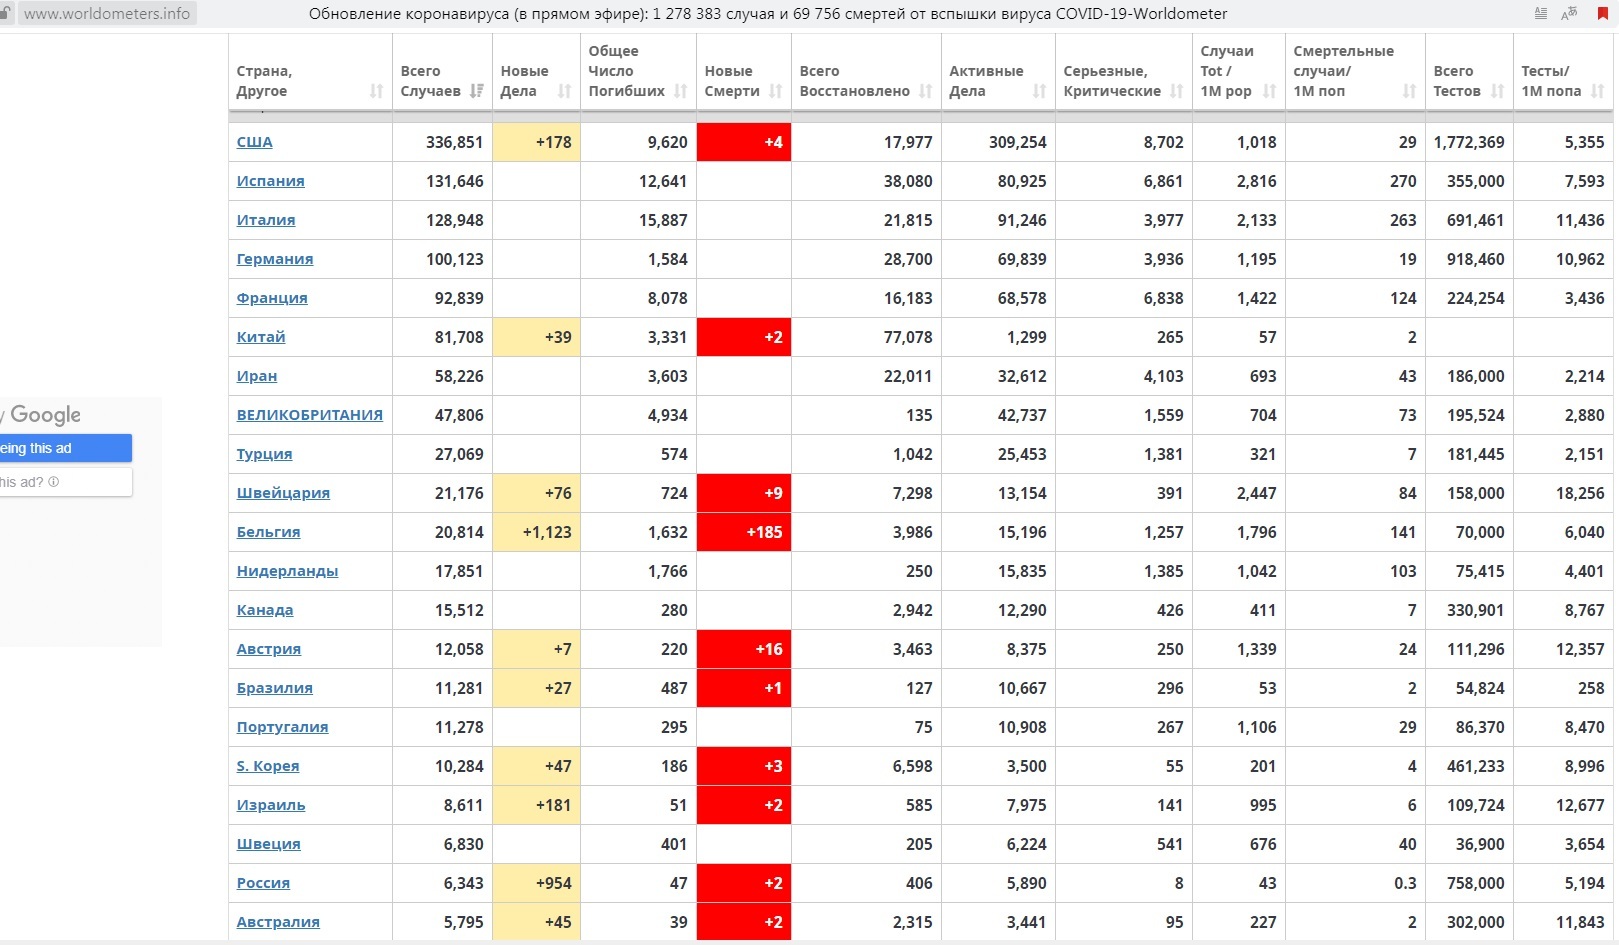Click Австрия new deaths cell +16
This screenshot has height=945, width=1619.
[744, 649]
